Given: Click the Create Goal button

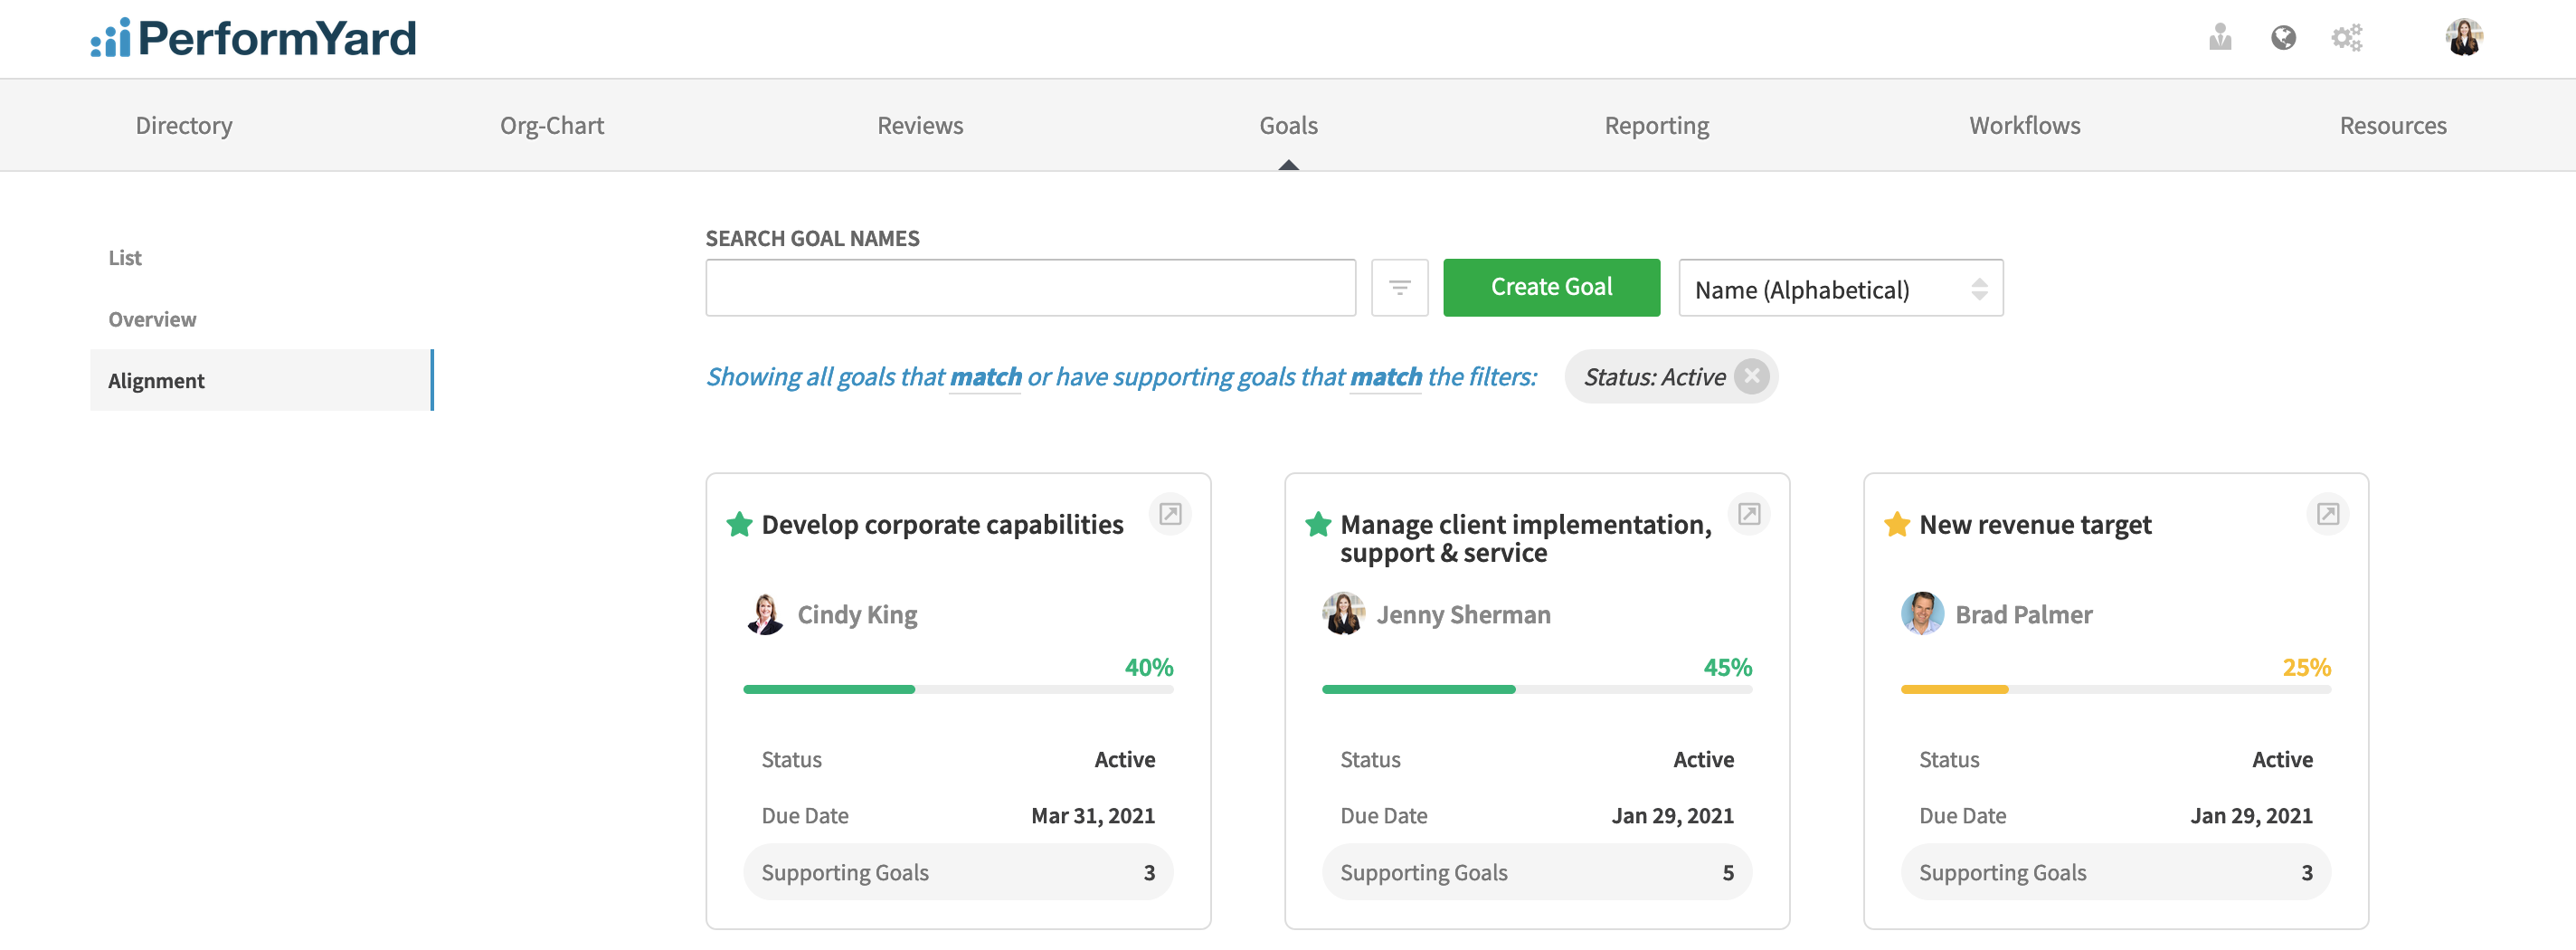Looking at the screenshot, I should 1551,288.
